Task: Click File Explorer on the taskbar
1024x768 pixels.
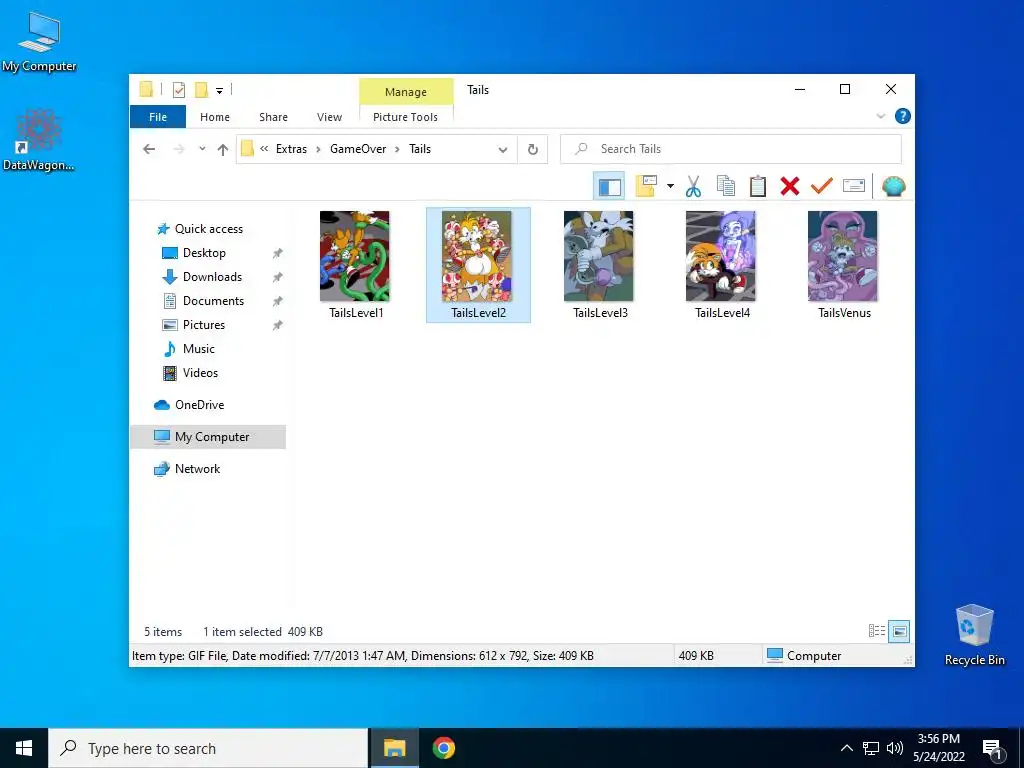Action: (x=394, y=748)
